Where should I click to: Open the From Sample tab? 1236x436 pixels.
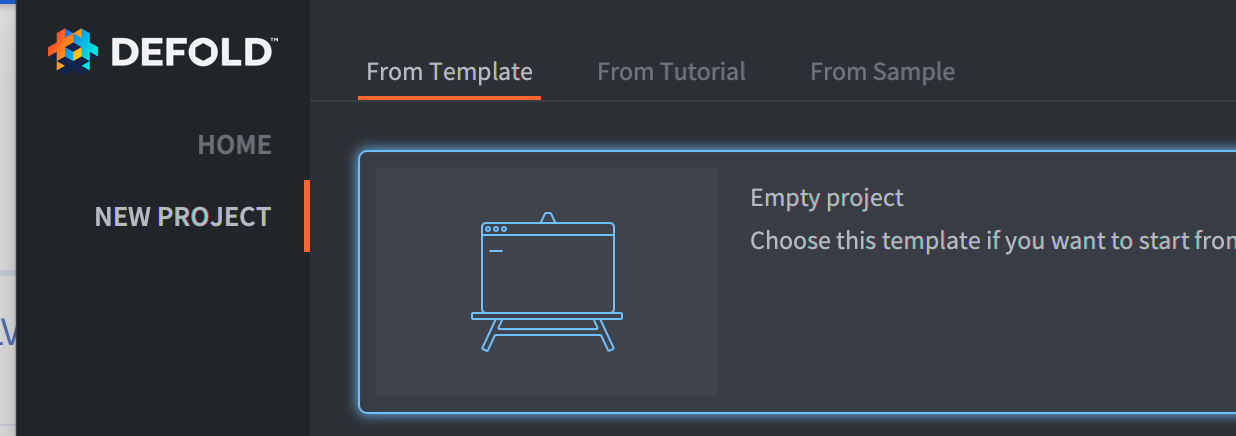click(x=882, y=72)
